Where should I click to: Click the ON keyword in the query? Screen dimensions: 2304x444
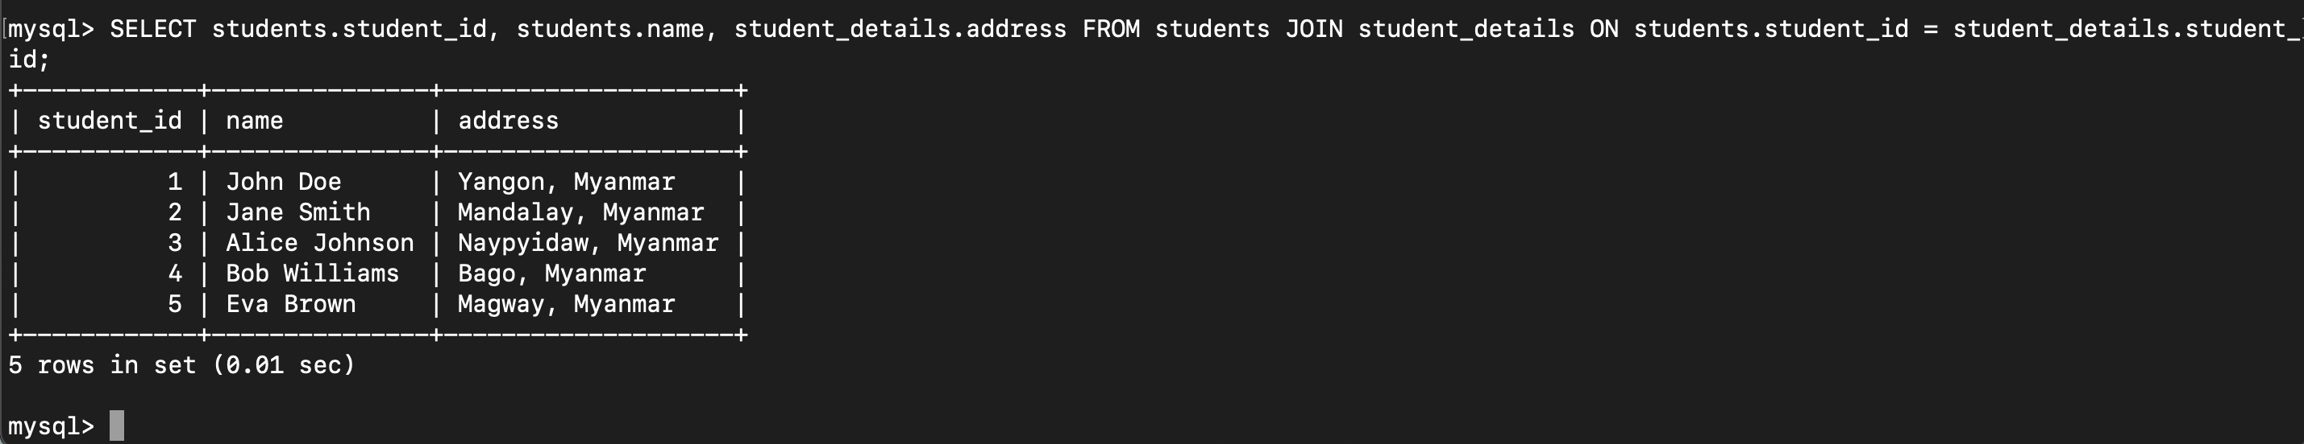pyautogui.click(x=1604, y=30)
